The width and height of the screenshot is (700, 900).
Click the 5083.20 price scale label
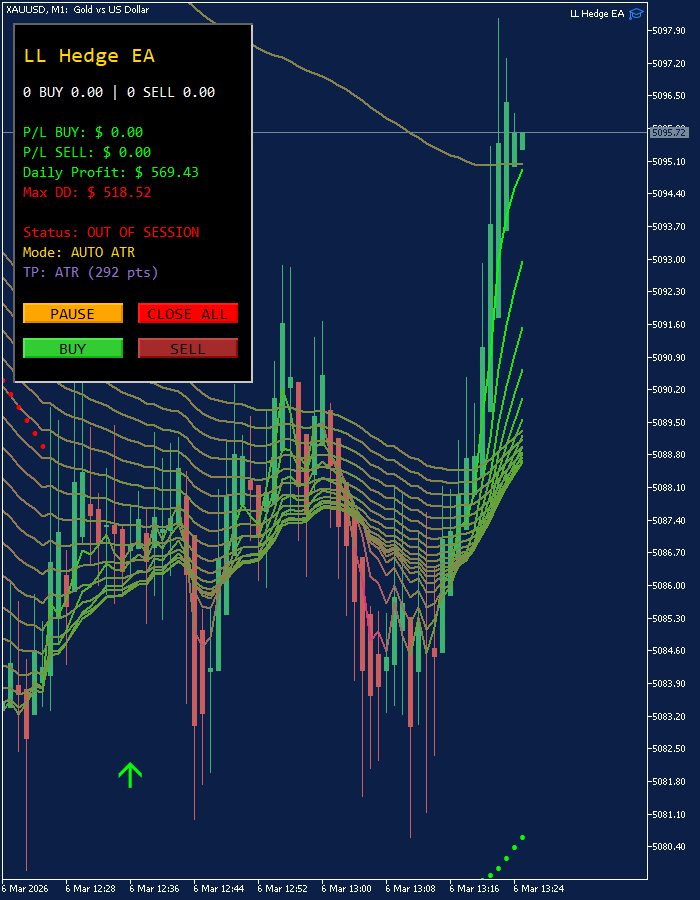point(668,716)
